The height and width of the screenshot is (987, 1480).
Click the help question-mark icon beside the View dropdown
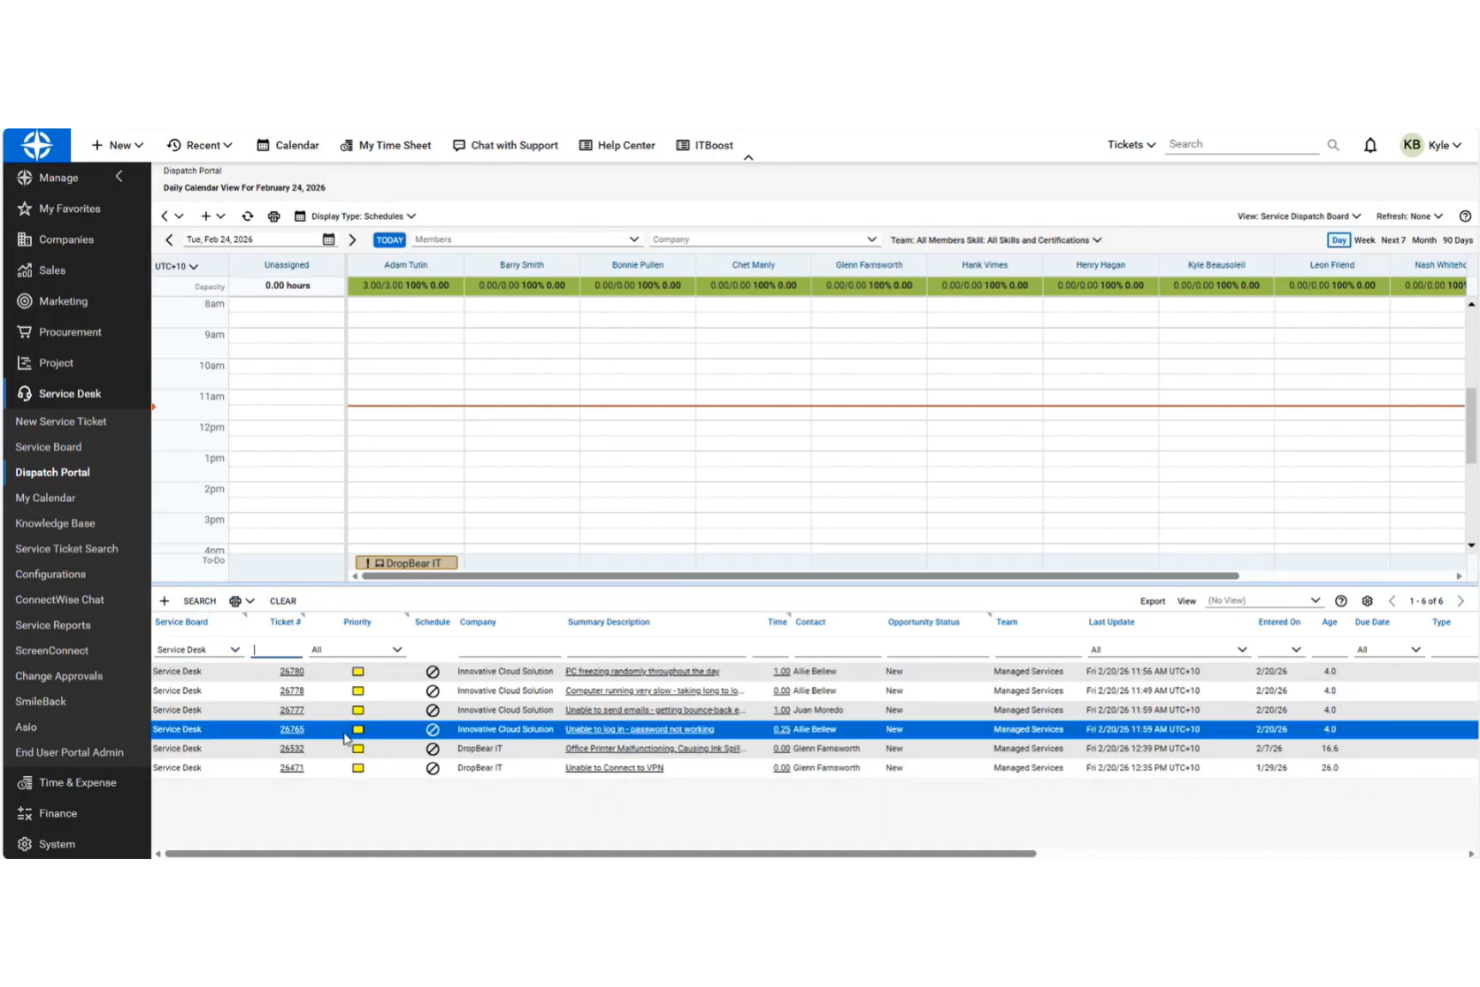[x=1341, y=601]
